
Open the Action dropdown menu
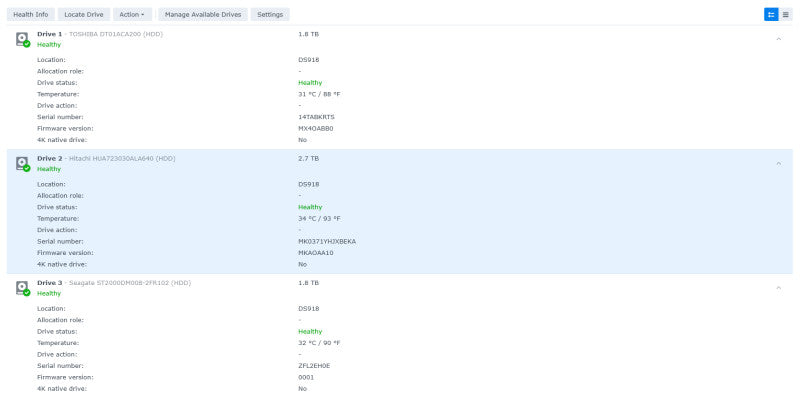pos(132,14)
